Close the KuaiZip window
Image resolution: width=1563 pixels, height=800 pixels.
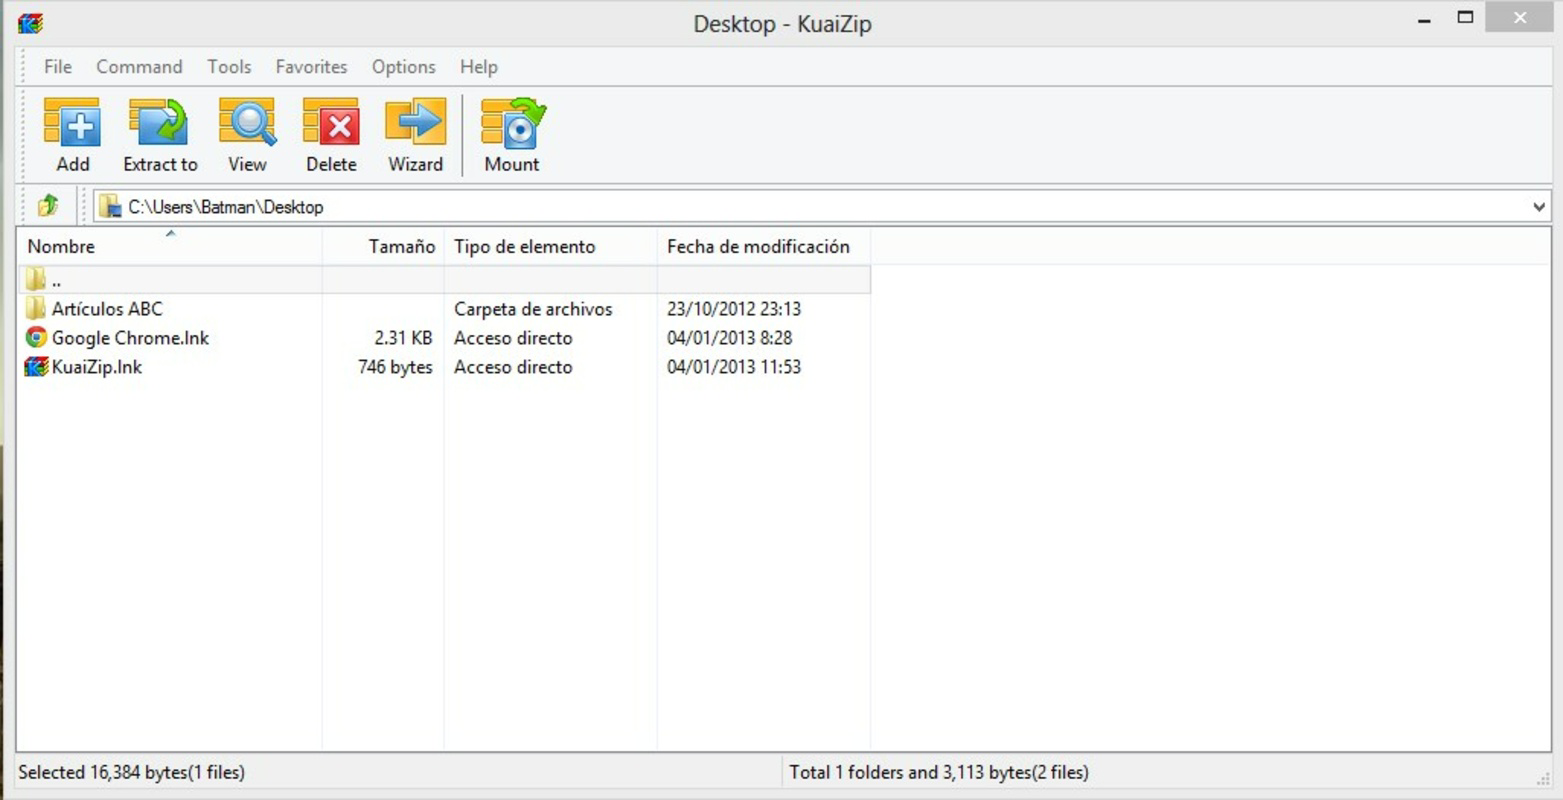point(1520,17)
